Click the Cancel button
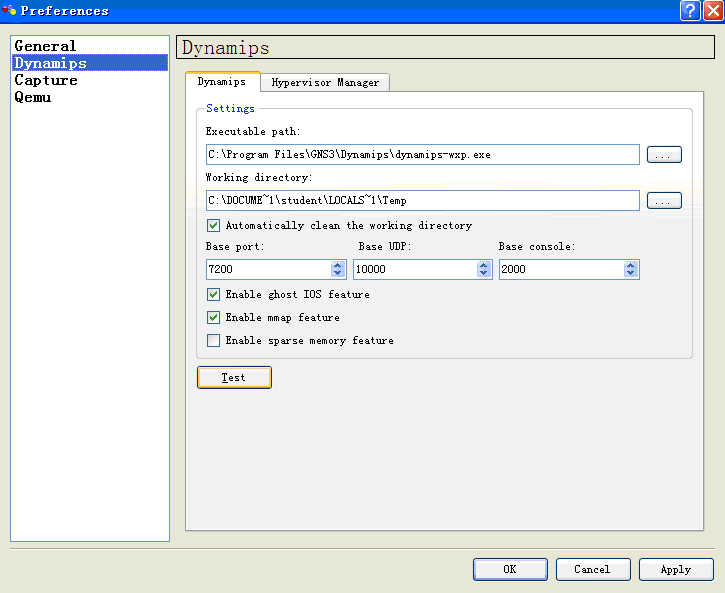 click(593, 569)
